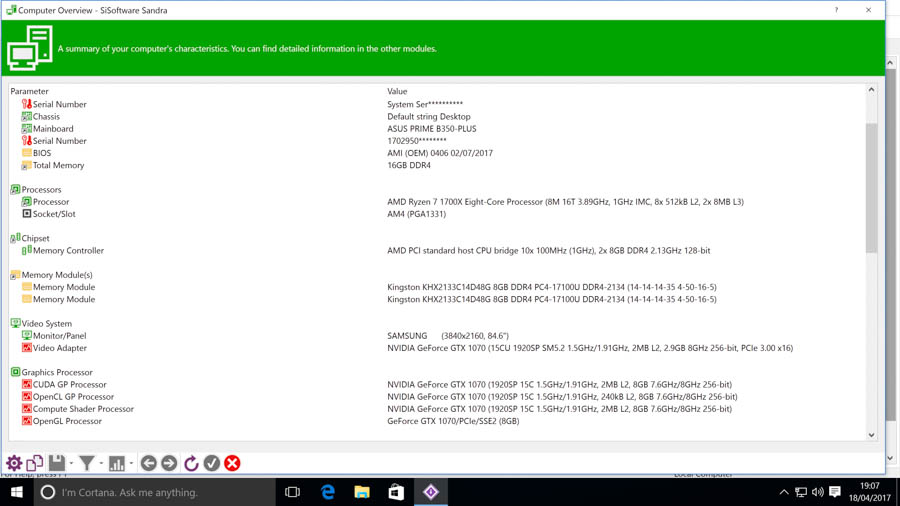
Task: Select the Memory Module(s) group row
Action: coord(57,275)
